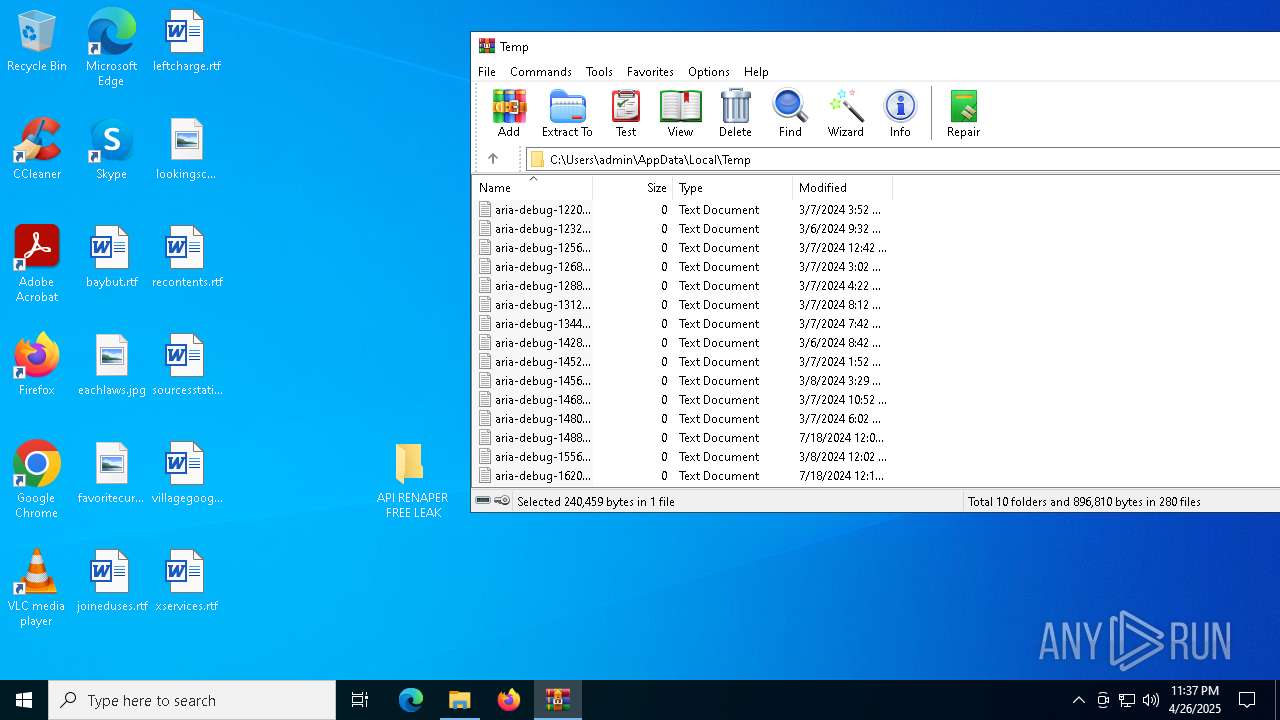Click the View file toolbar icon
The image size is (1280, 720).
click(680, 113)
